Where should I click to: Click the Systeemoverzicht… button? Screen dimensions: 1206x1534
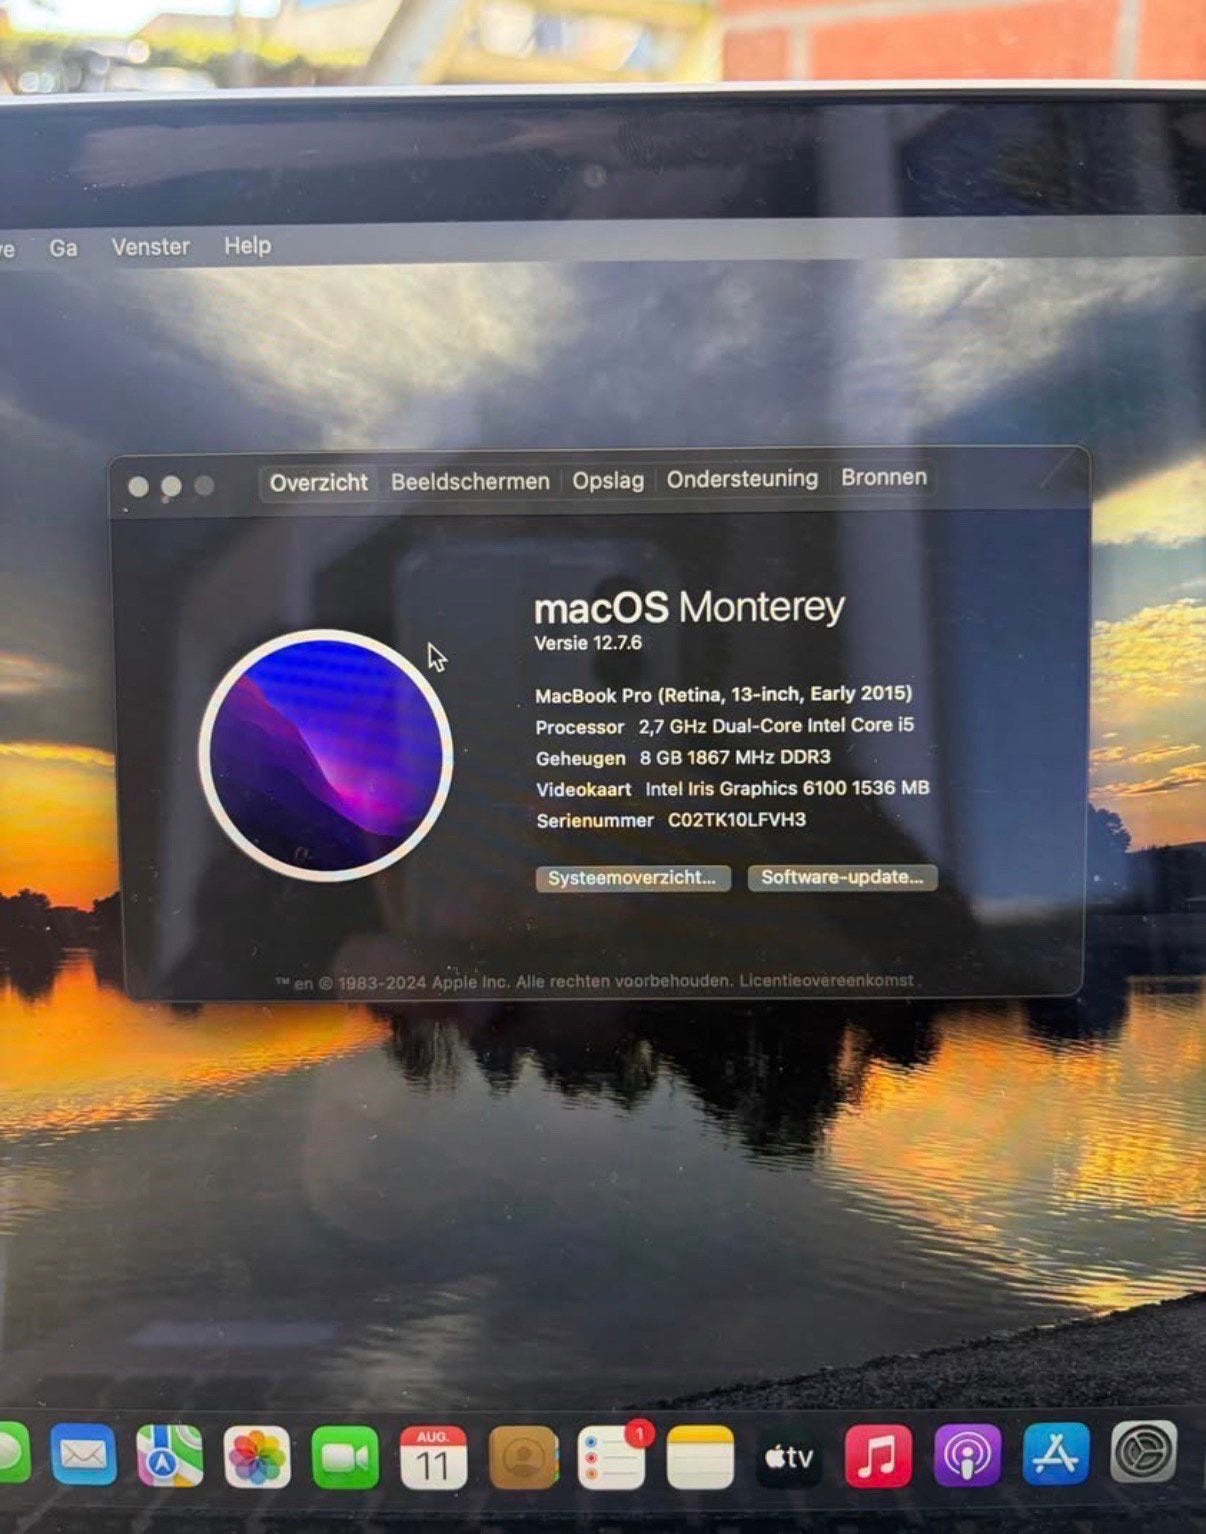point(633,878)
